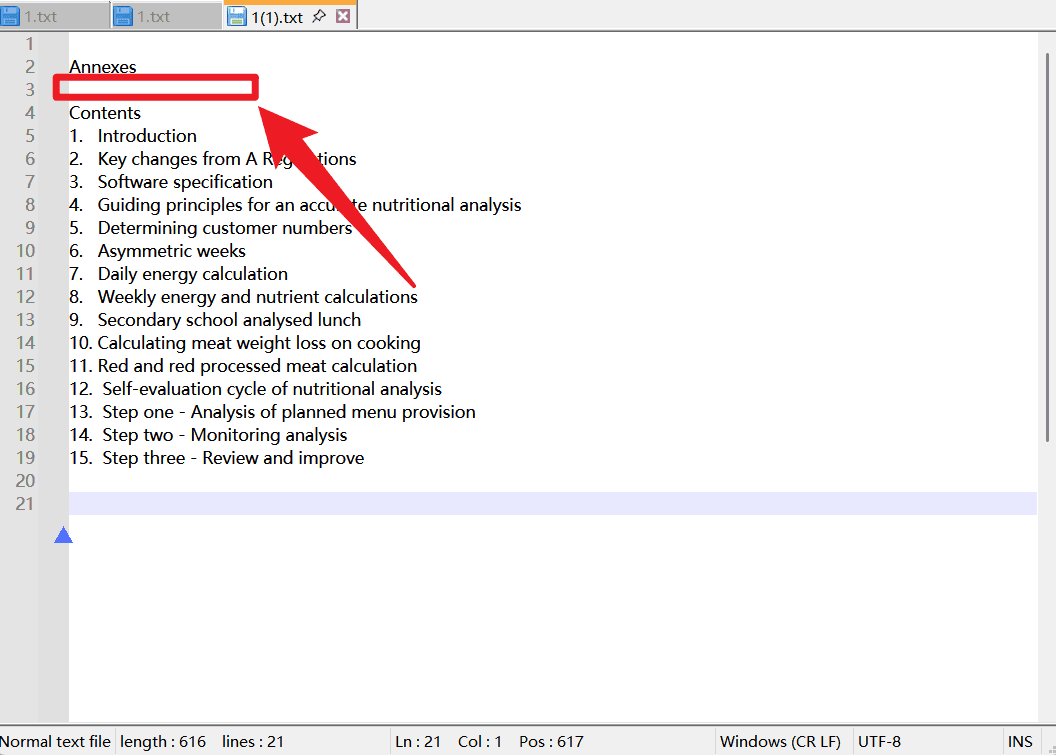
Task: Click the vertical scrollbar thumb
Action: click(1047, 247)
